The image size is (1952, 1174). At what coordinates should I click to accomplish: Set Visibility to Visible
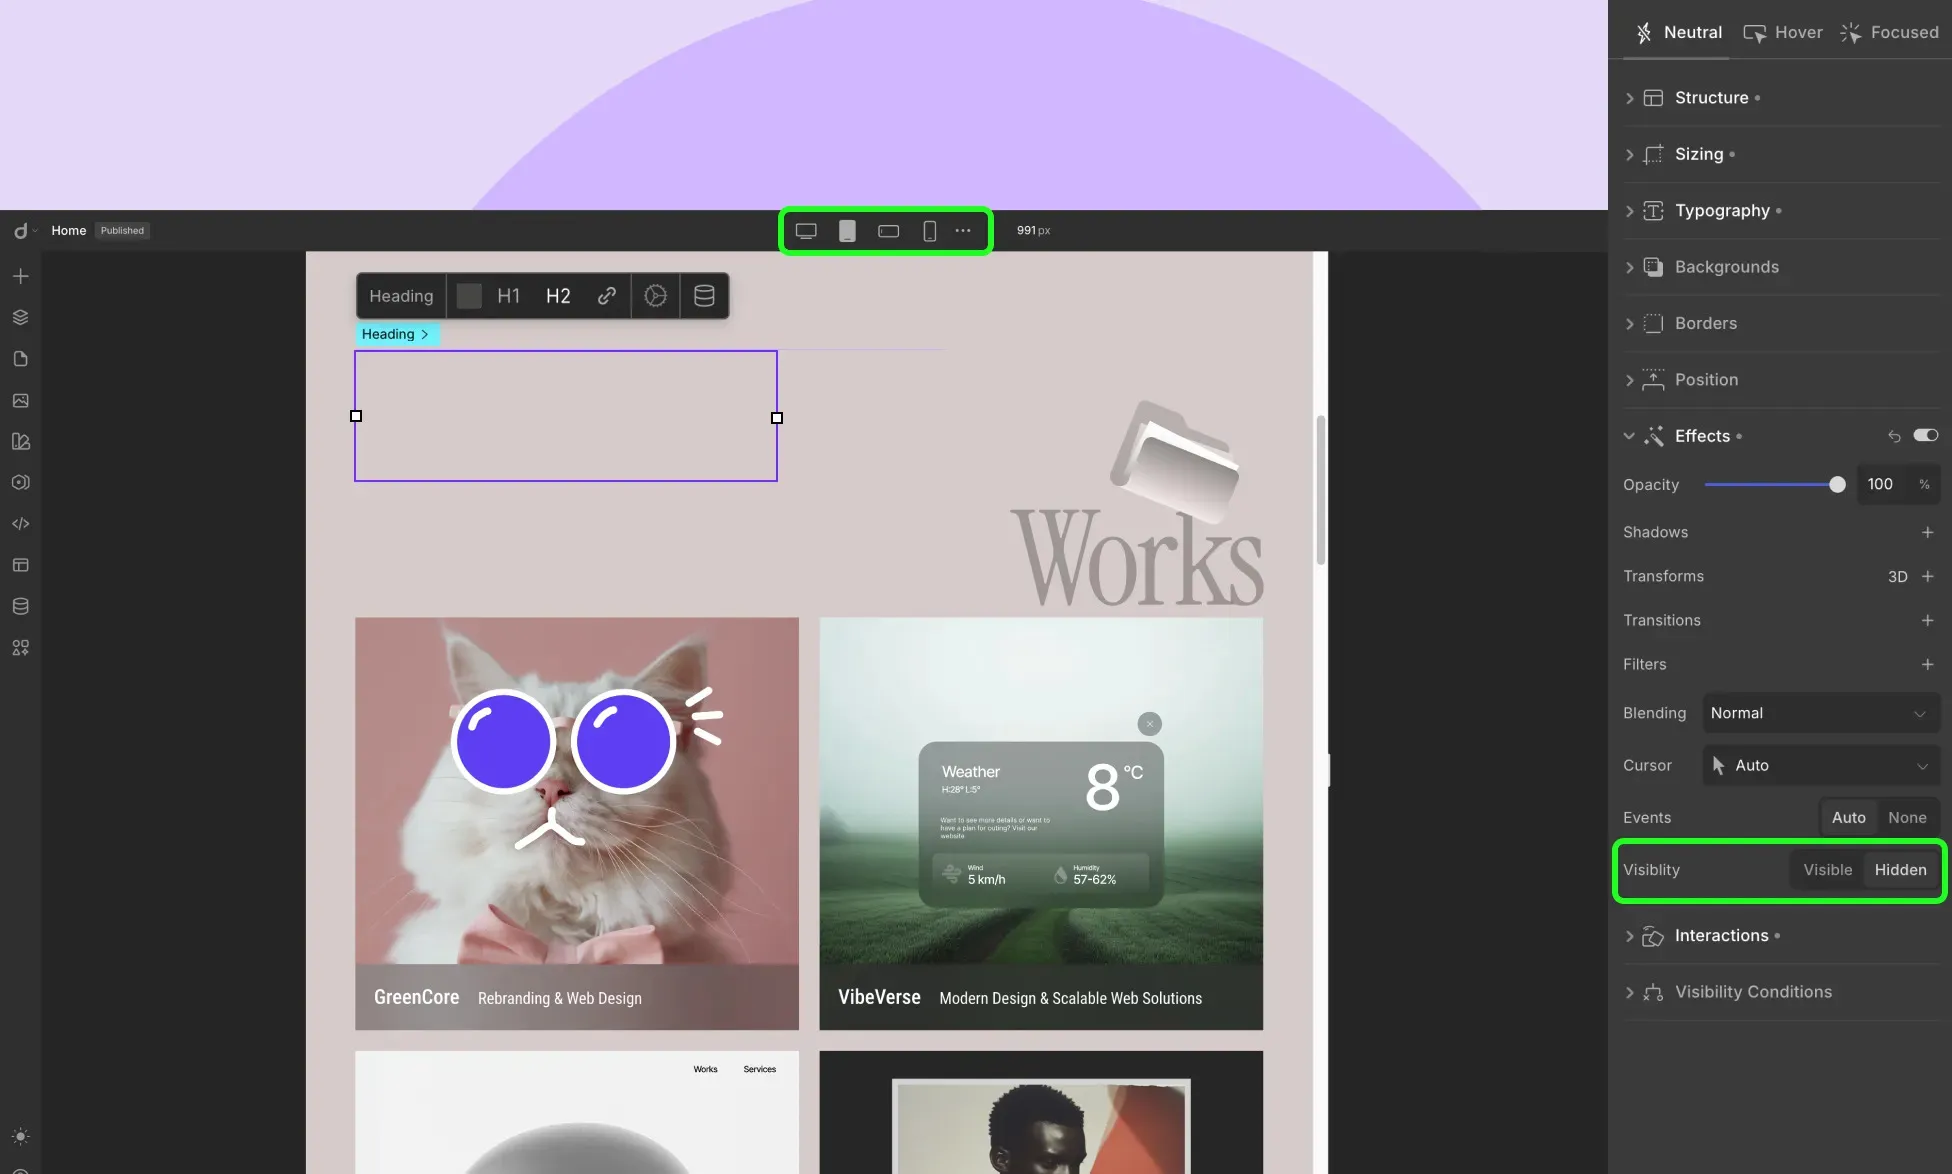pos(1827,870)
